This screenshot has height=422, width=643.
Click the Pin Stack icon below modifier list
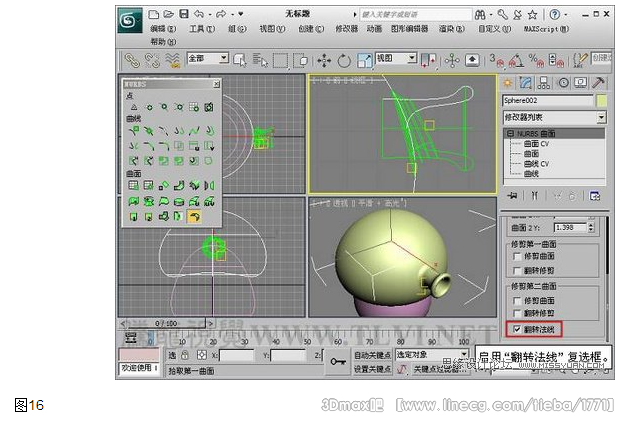pos(512,196)
